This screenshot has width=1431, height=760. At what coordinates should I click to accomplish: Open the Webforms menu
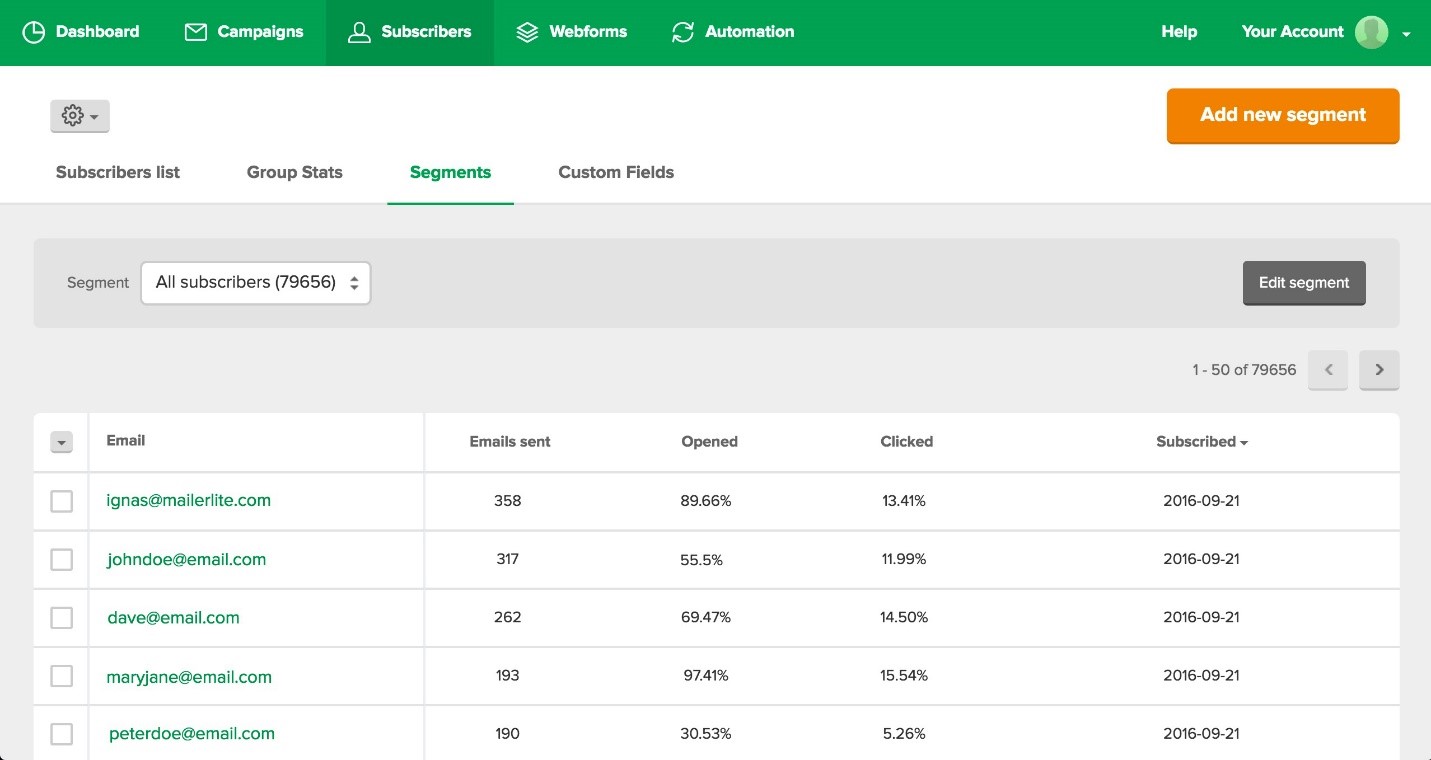572,32
